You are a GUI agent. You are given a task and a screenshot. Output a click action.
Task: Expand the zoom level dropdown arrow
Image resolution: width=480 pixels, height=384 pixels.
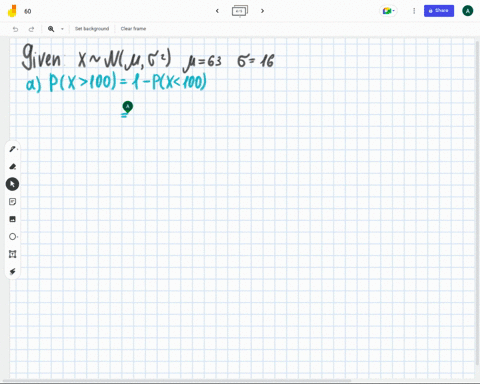[x=62, y=29]
